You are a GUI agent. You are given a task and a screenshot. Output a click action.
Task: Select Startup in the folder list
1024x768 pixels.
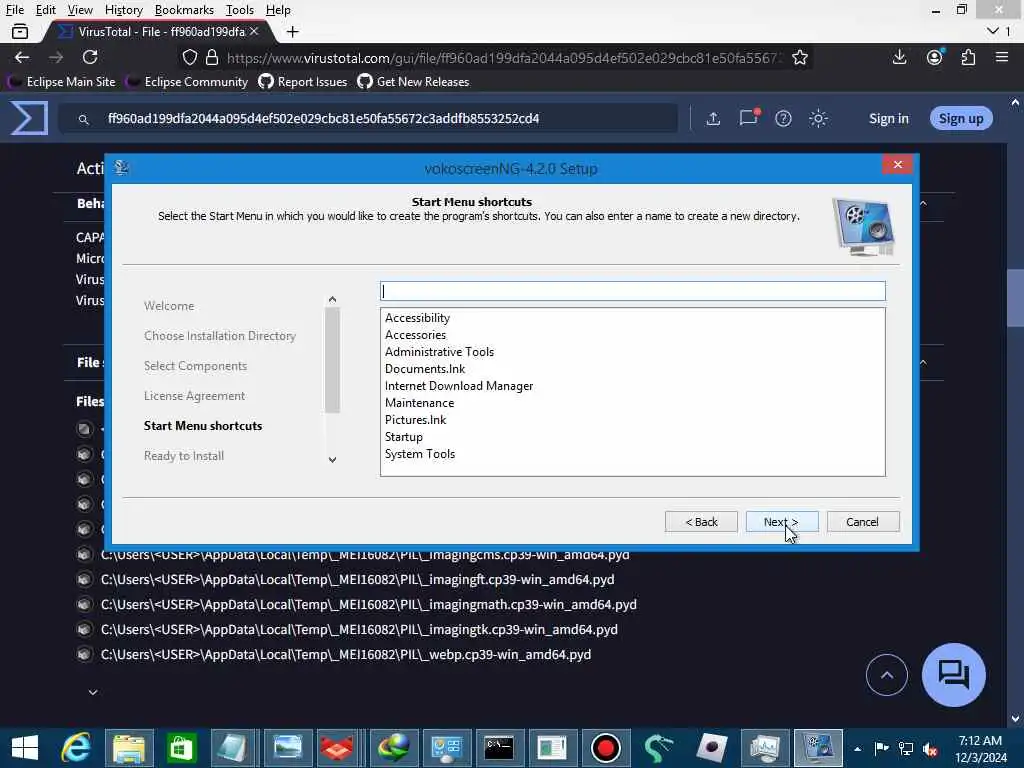pos(404,437)
